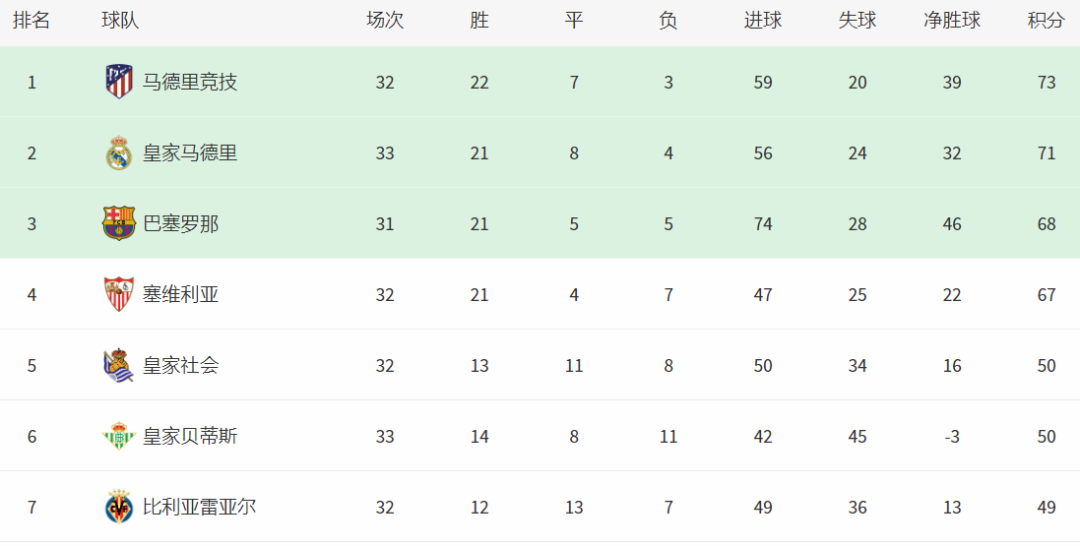1080x546 pixels.
Task: Click the Villarreal club crest
Action: click(x=119, y=507)
